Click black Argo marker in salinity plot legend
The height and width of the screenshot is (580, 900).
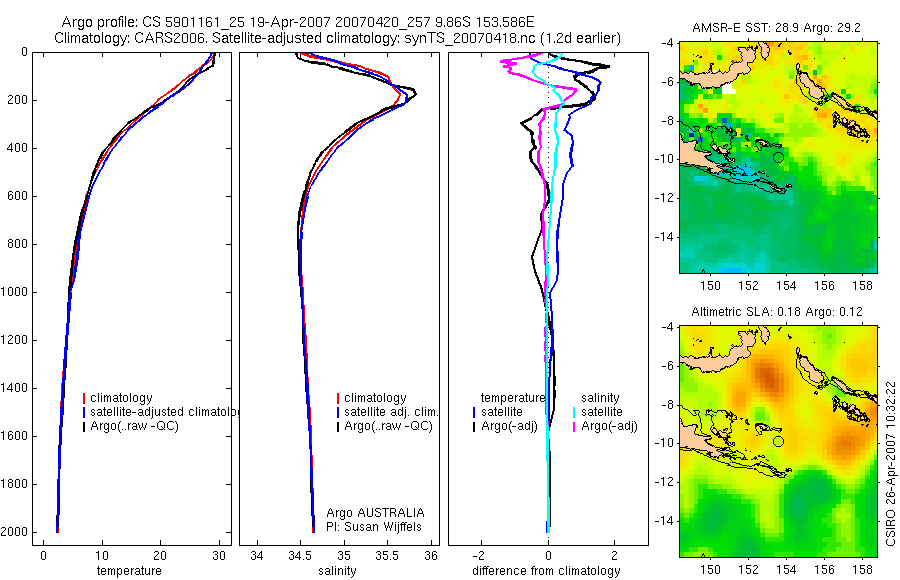point(338,426)
